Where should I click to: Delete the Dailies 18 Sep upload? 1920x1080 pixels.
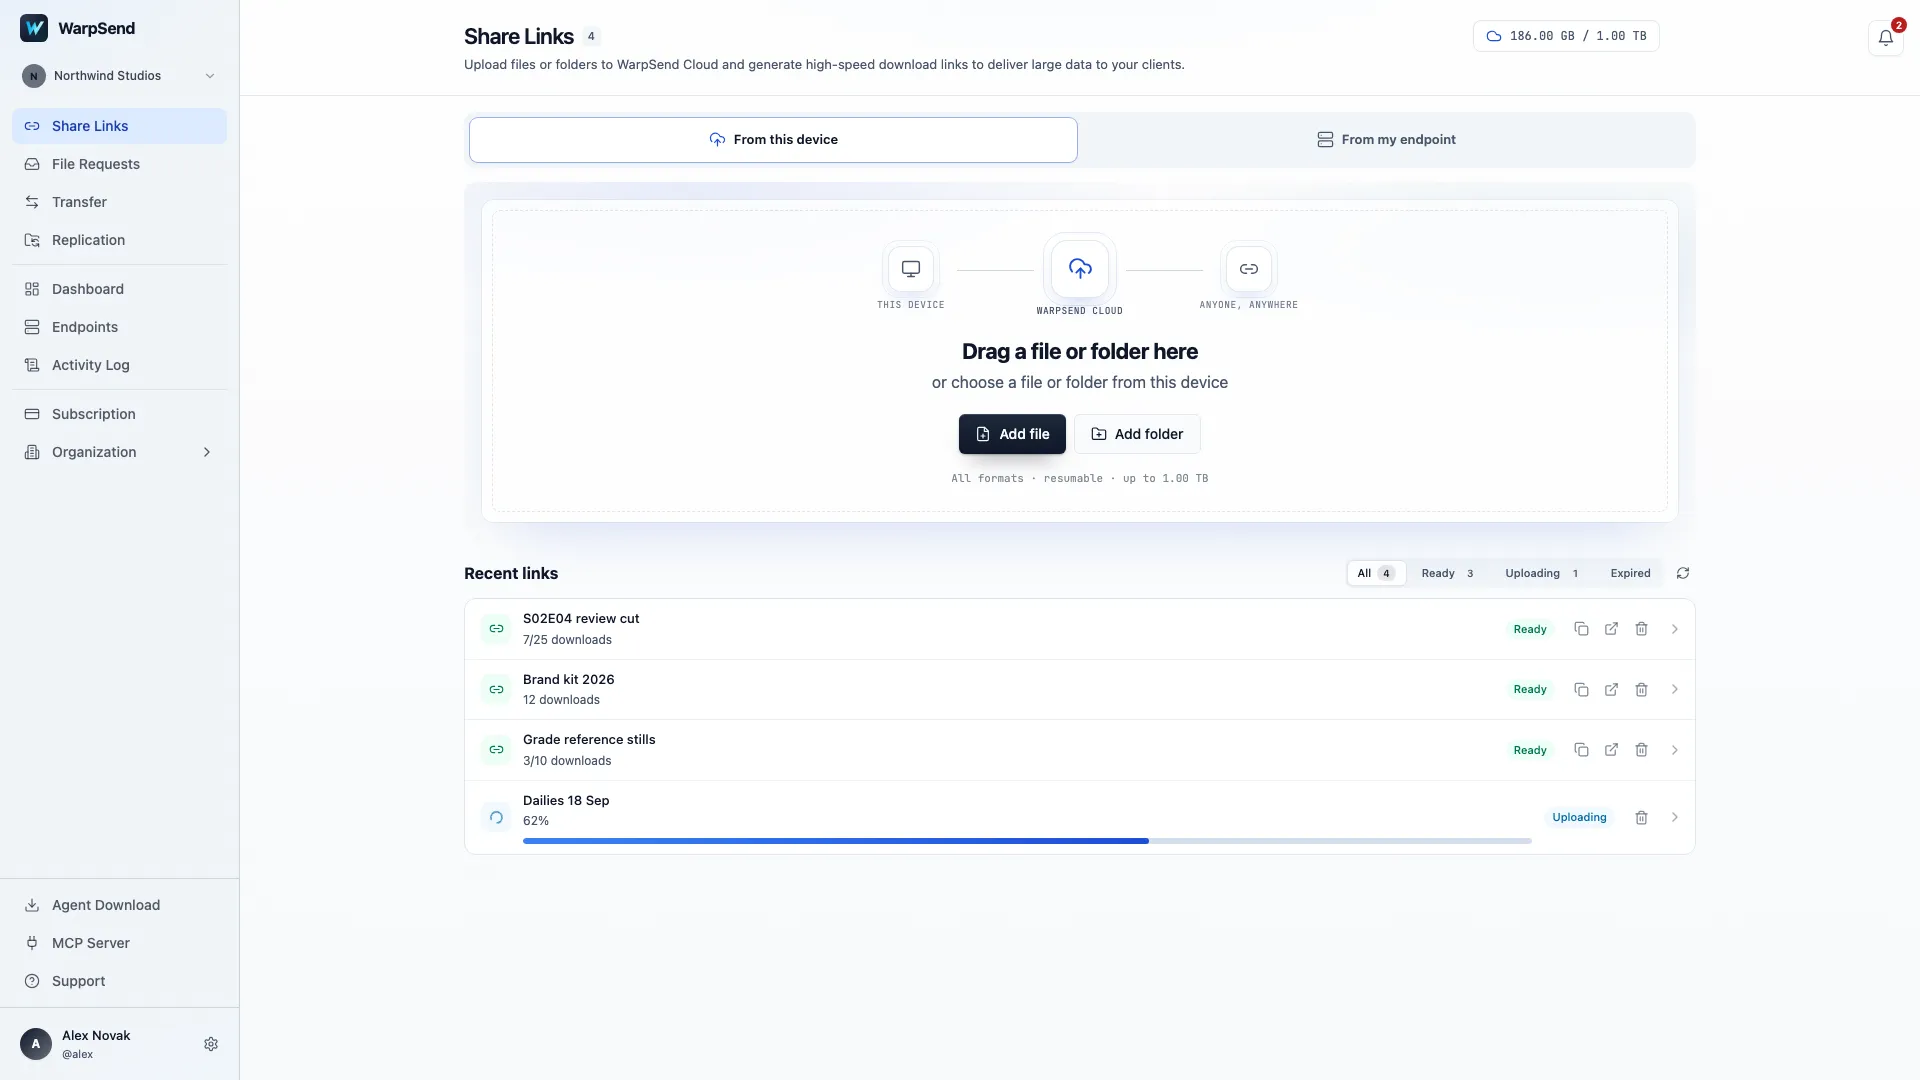click(x=1641, y=818)
